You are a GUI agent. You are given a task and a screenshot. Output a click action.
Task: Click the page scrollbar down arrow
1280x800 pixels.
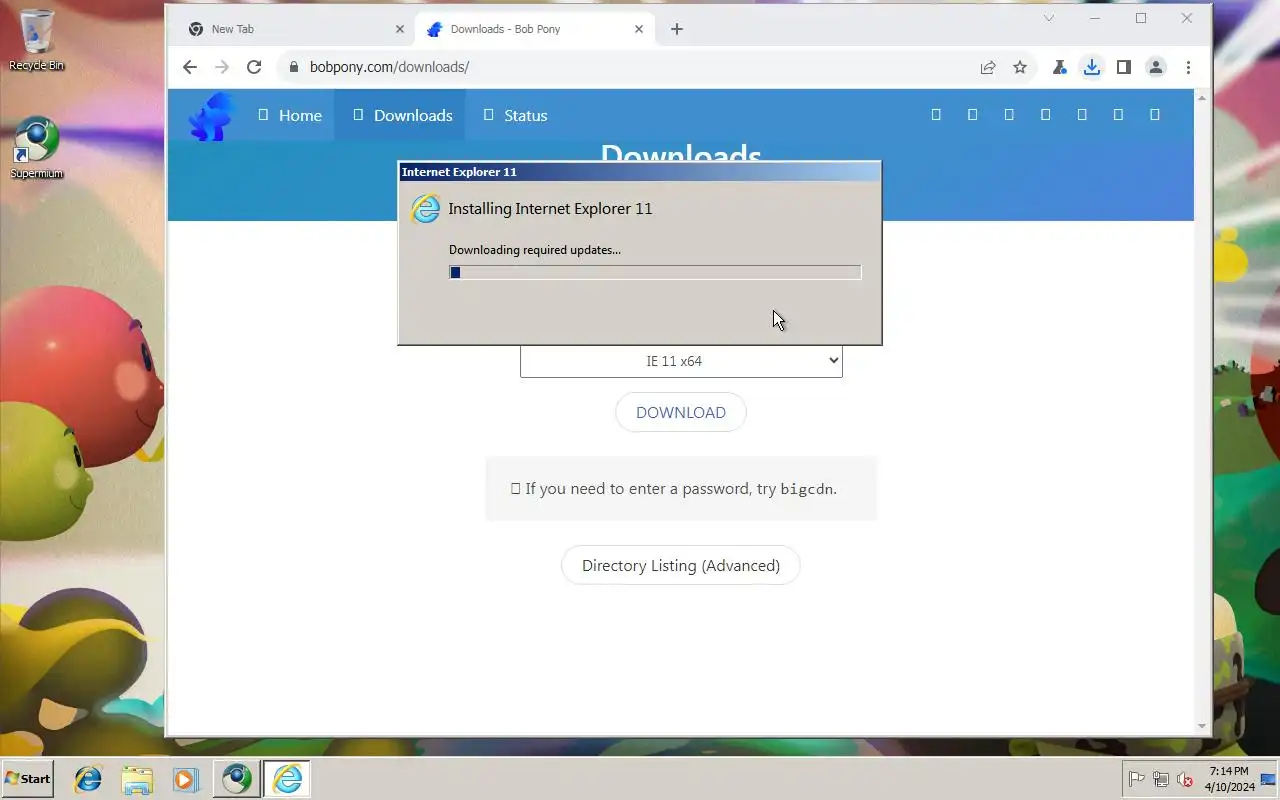1202,727
